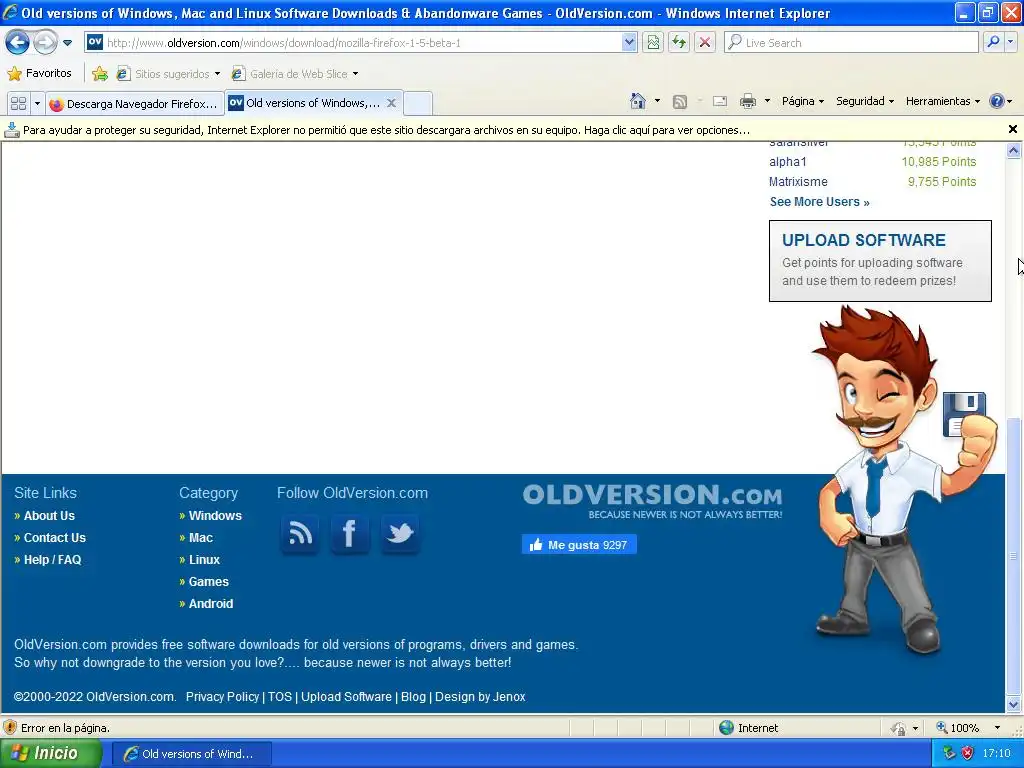Image resolution: width=1024 pixels, height=768 pixels.
Task: Click the Me gusta Facebook button
Action: 579,545
